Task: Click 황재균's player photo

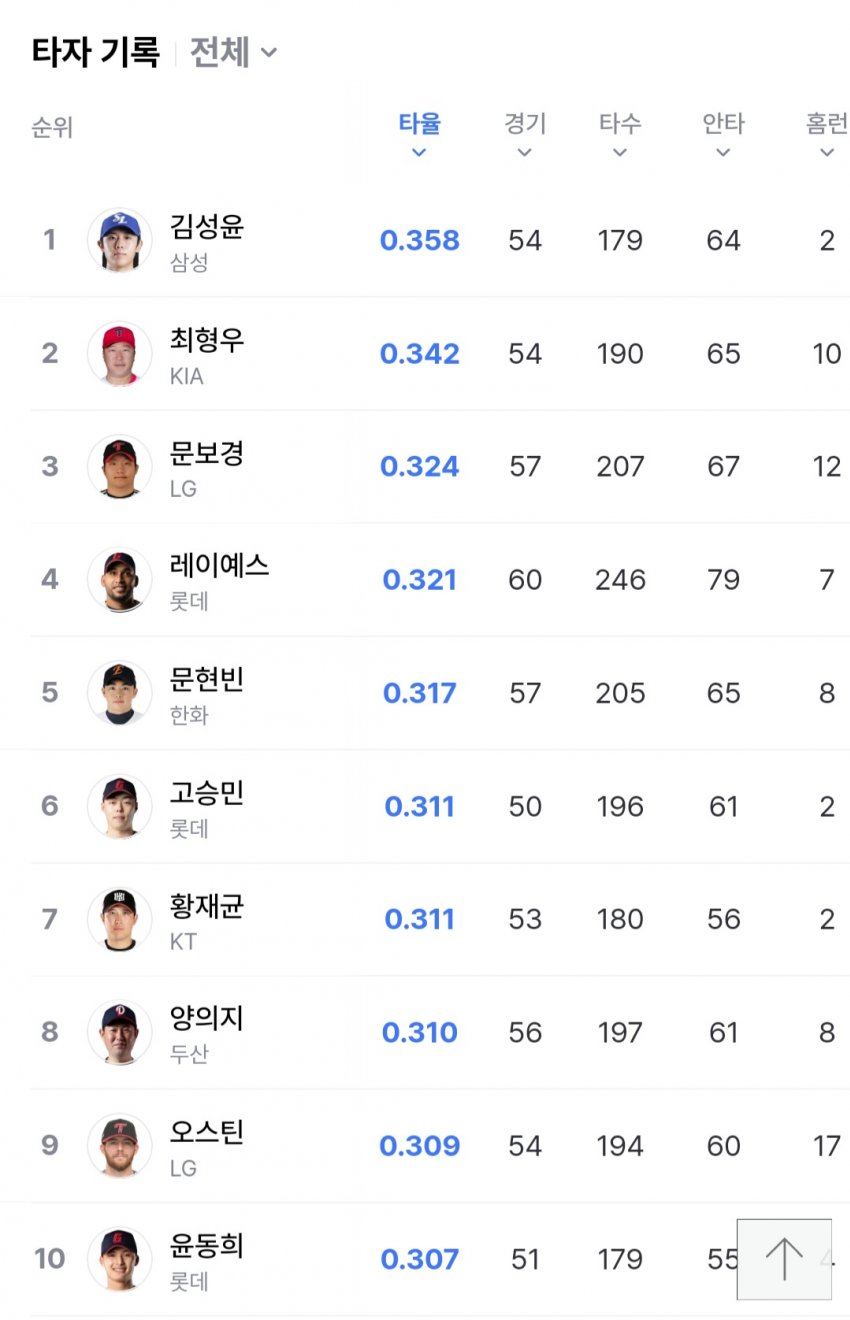Action: 120,919
